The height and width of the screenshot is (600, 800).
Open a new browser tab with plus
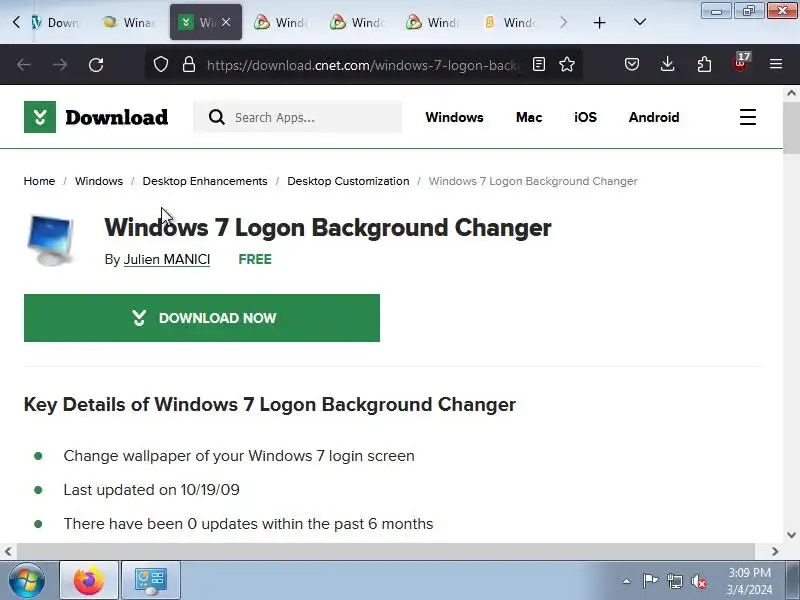click(x=599, y=22)
